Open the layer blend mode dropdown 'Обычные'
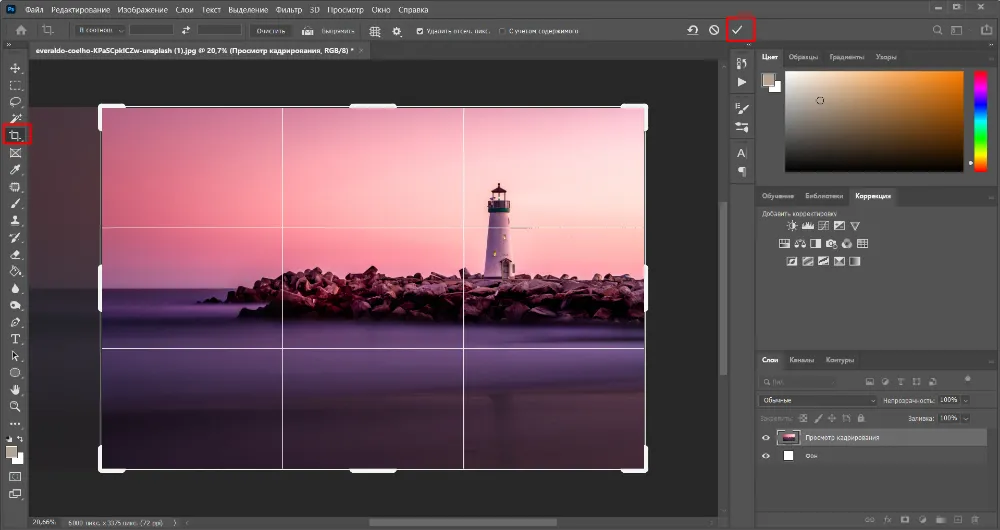Screen dimensions: 1000x530 (817, 400)
